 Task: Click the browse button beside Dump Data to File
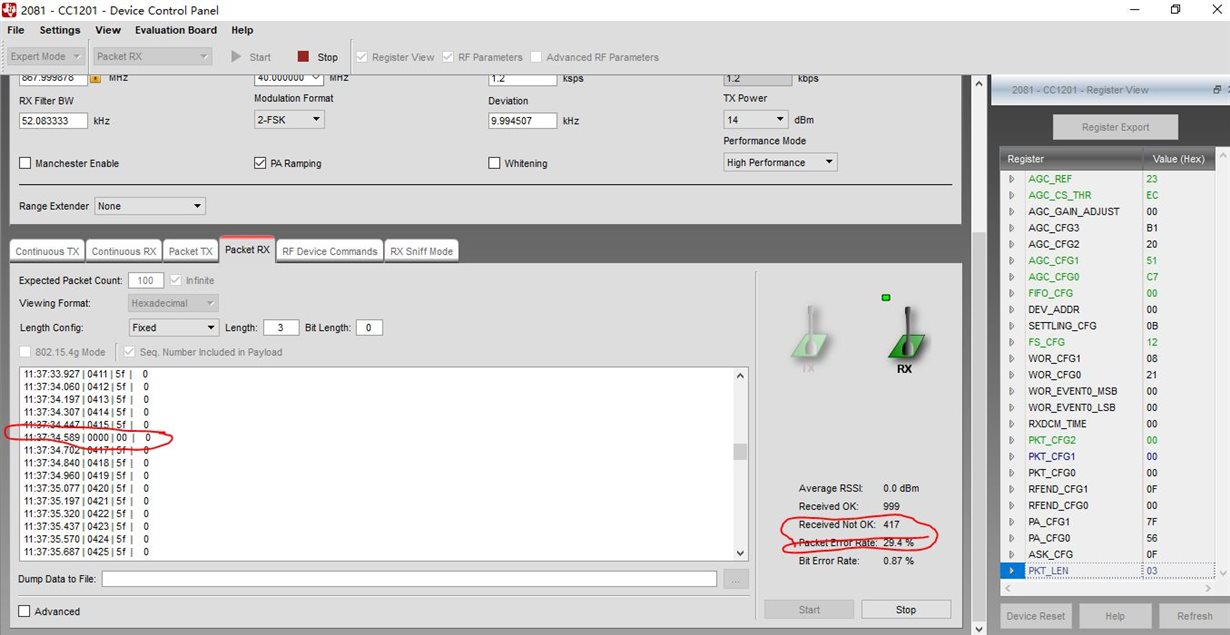[736, 579]
